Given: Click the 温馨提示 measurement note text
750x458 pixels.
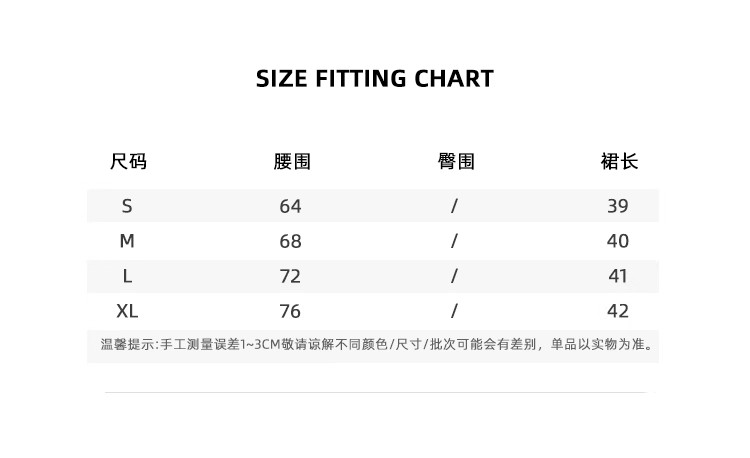Looking at the screenshot, I should 376,346.
